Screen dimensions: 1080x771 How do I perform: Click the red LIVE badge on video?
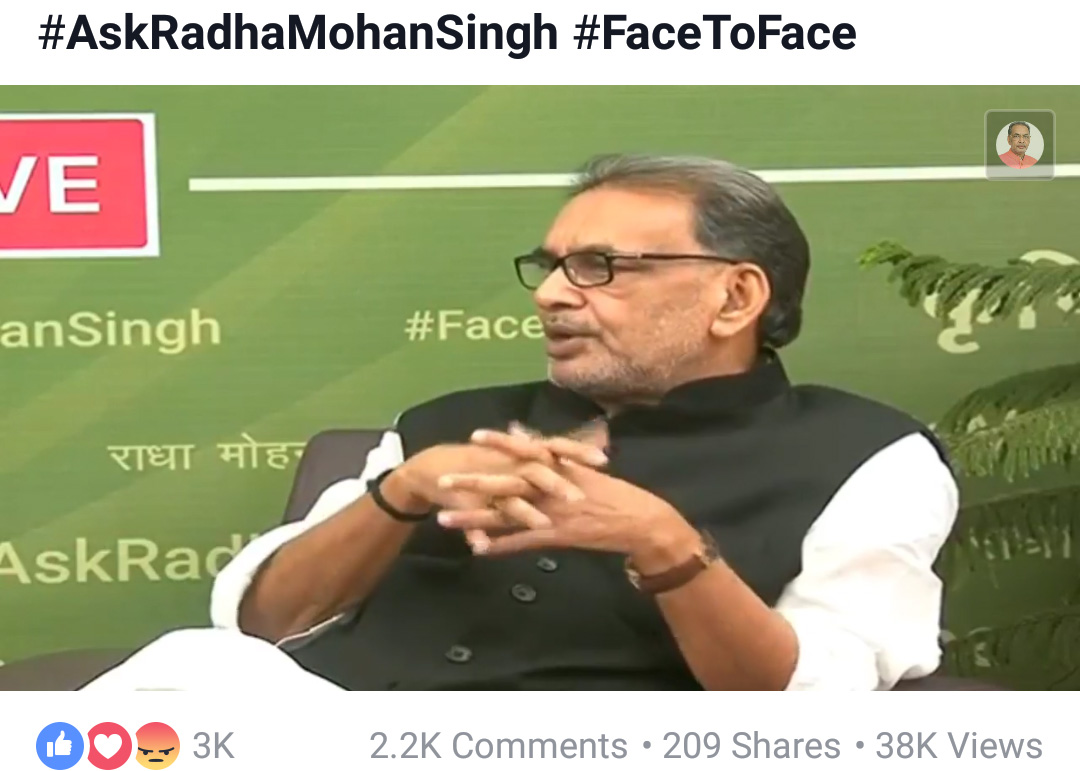[x=78, y=185]
